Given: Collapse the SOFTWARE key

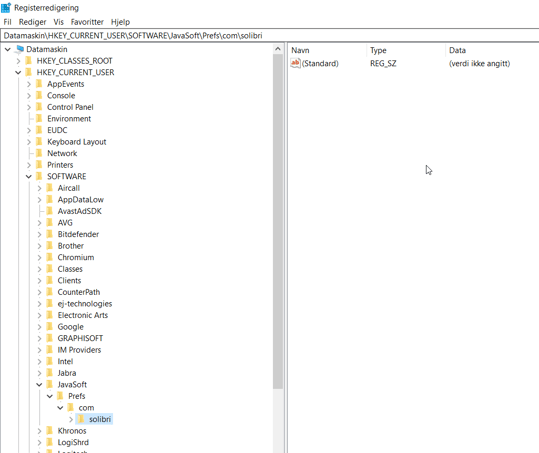Looking at the screenshot, I should (29, 177).
